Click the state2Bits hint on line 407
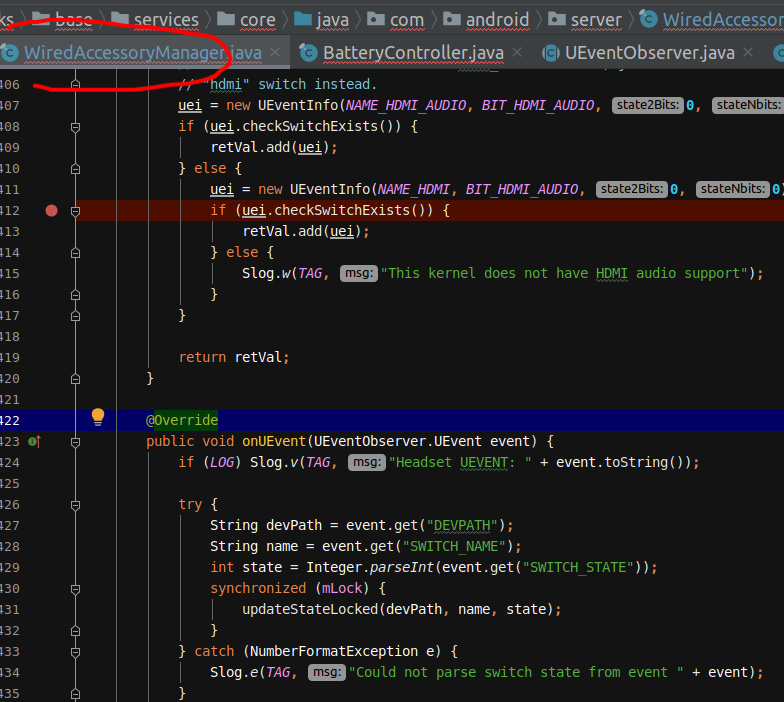 pyautogui.click(x=648, y=105)
